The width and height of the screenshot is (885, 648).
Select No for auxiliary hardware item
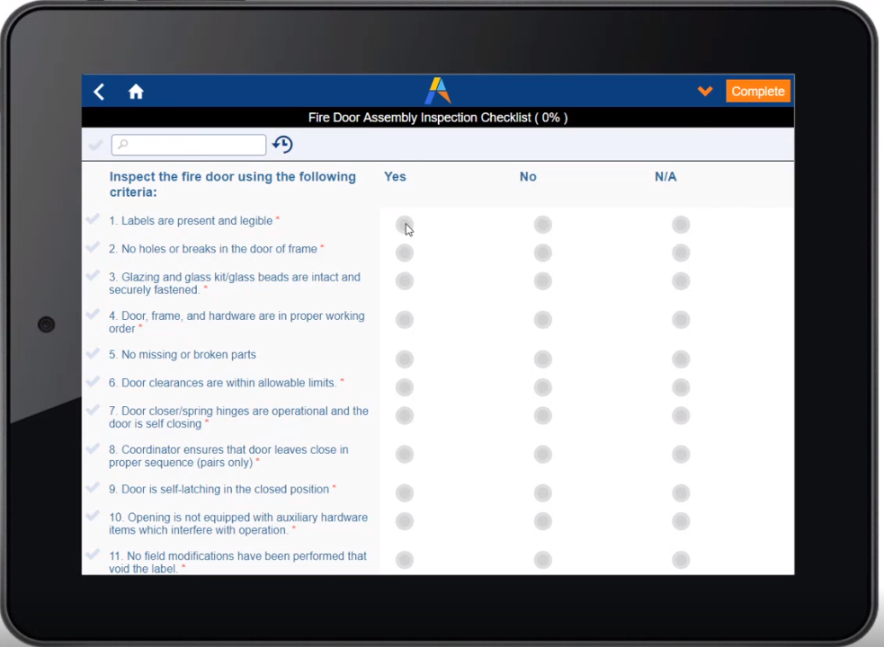pyautogui.click(x=543, y=522)
